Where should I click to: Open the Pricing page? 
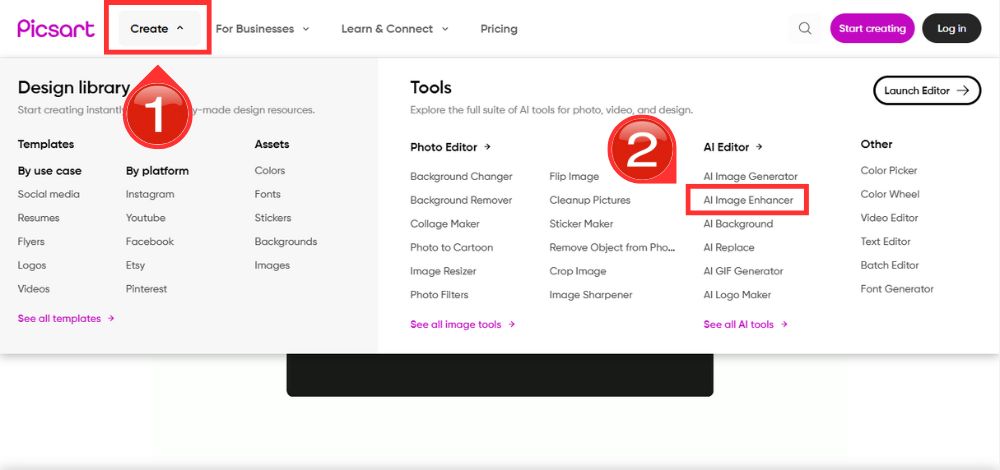(499, 29)
